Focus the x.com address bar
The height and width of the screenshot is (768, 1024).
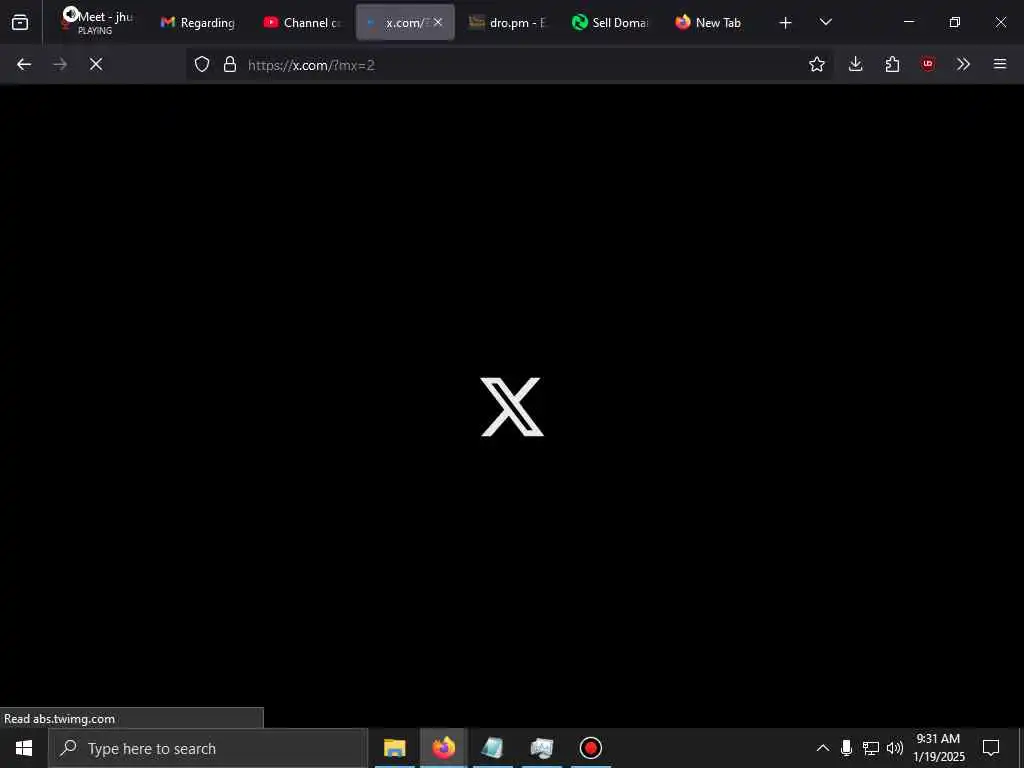click(509, 65)
